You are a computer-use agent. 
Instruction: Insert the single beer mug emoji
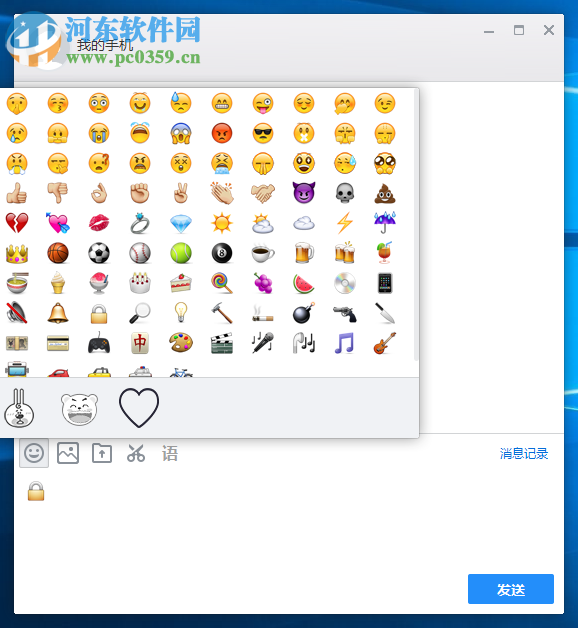click(x=304, y=253)
